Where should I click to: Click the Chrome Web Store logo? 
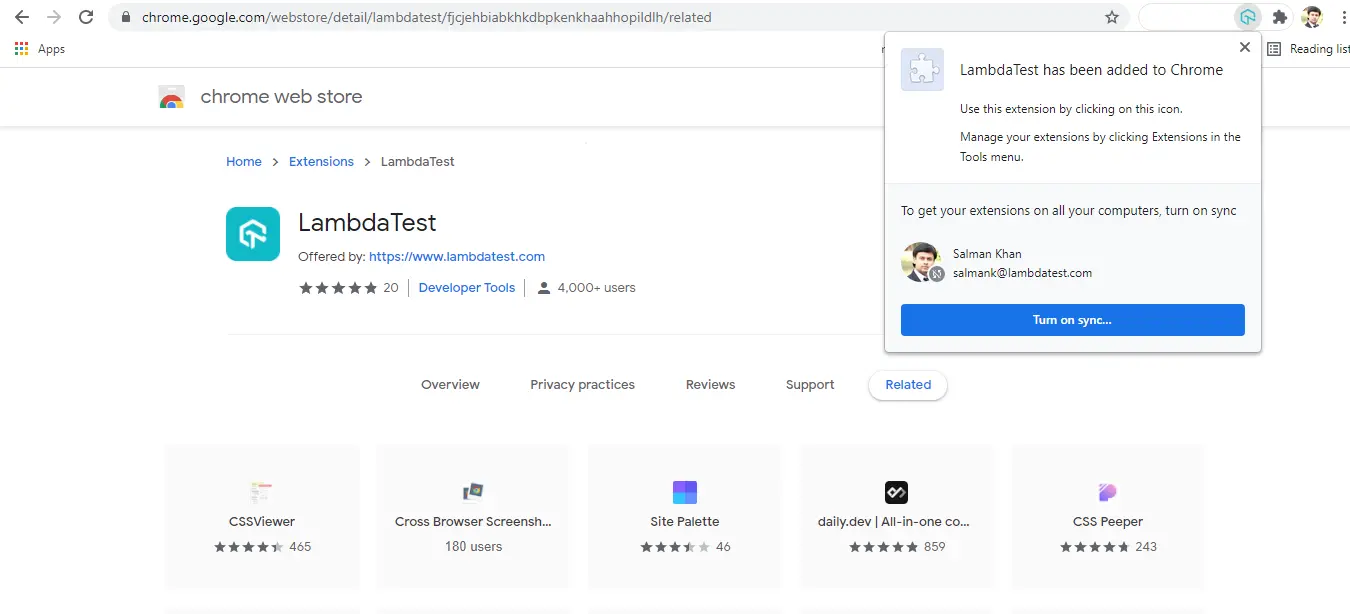172,97
